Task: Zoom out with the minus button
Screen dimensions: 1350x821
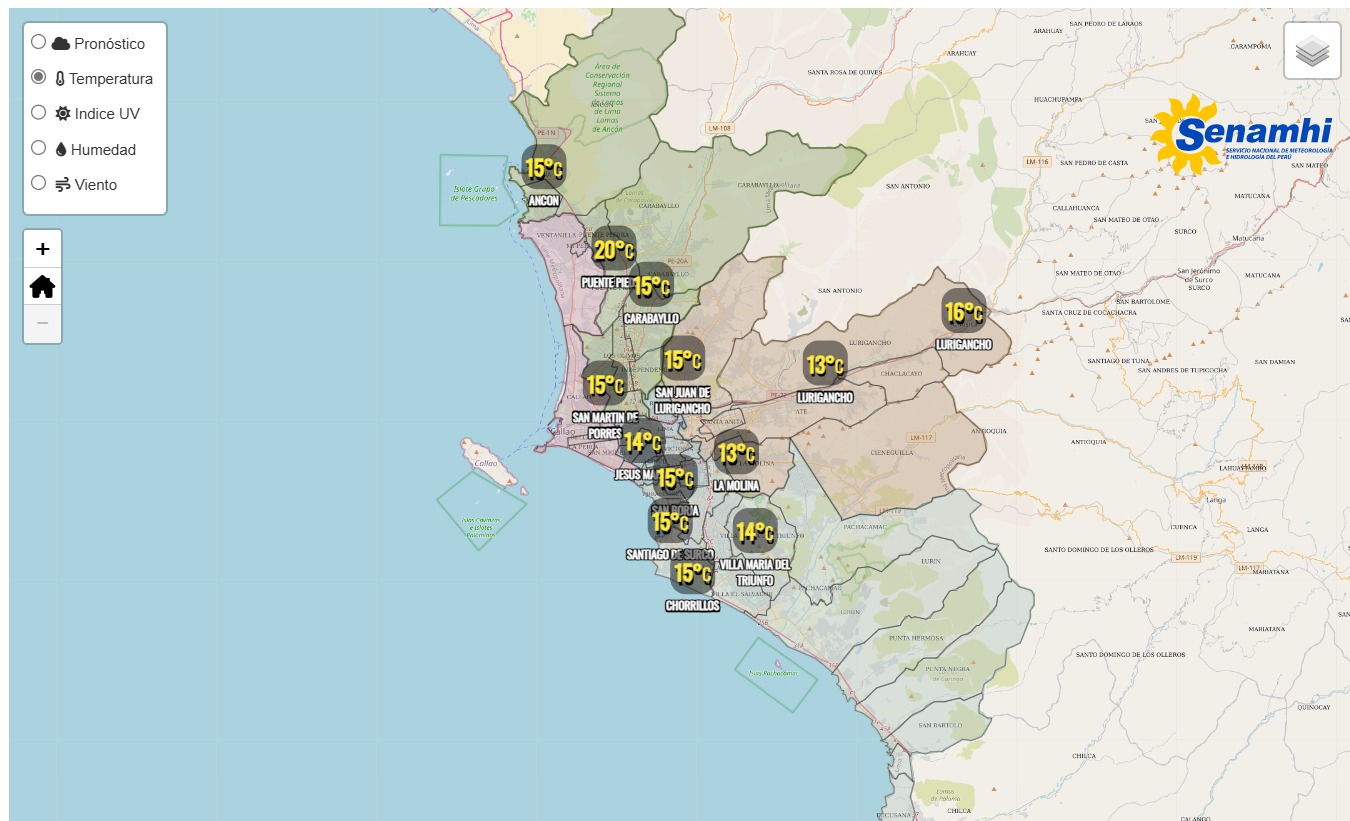Action: tap(42, 324)
